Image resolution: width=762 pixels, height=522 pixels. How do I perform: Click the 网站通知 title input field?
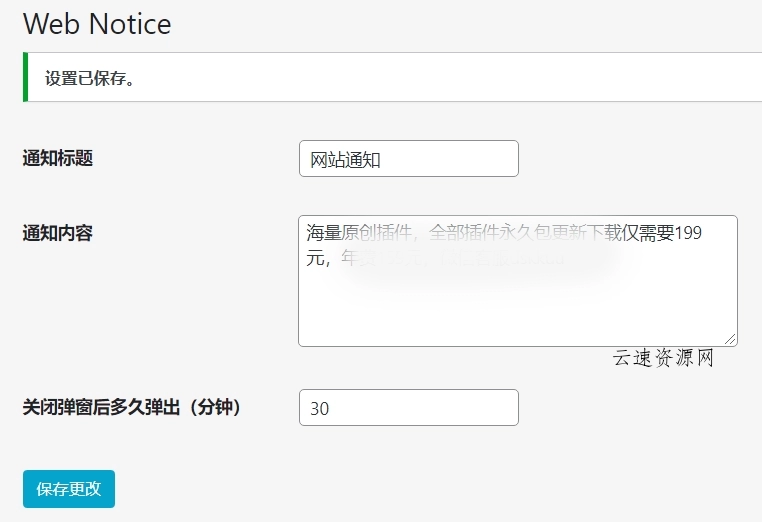pos(408,159)
